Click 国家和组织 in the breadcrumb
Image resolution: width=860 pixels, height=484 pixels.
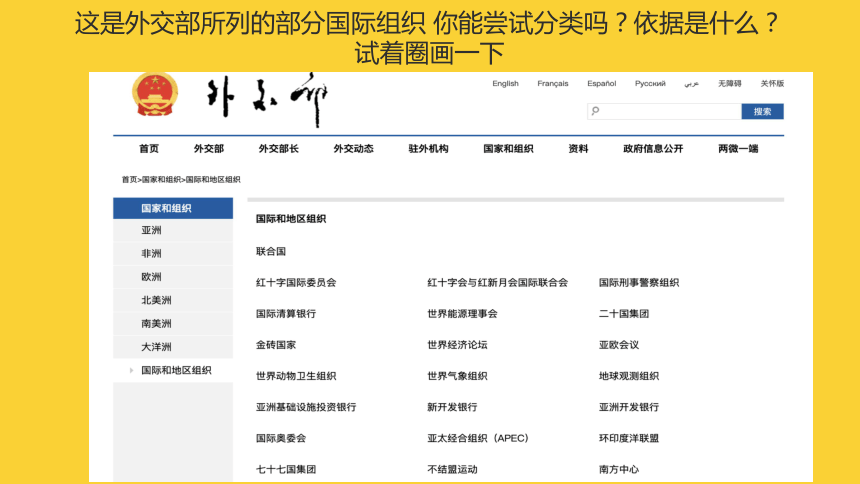click(161, 179)
